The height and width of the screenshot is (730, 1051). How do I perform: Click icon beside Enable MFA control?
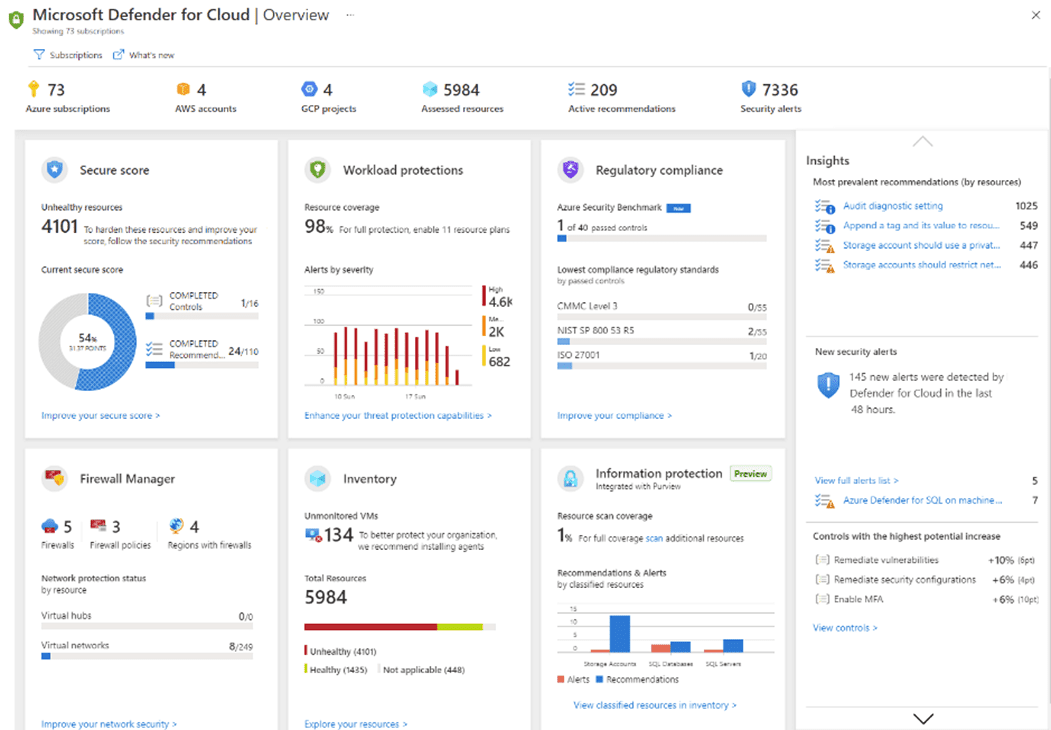click(x=822, y=599)
